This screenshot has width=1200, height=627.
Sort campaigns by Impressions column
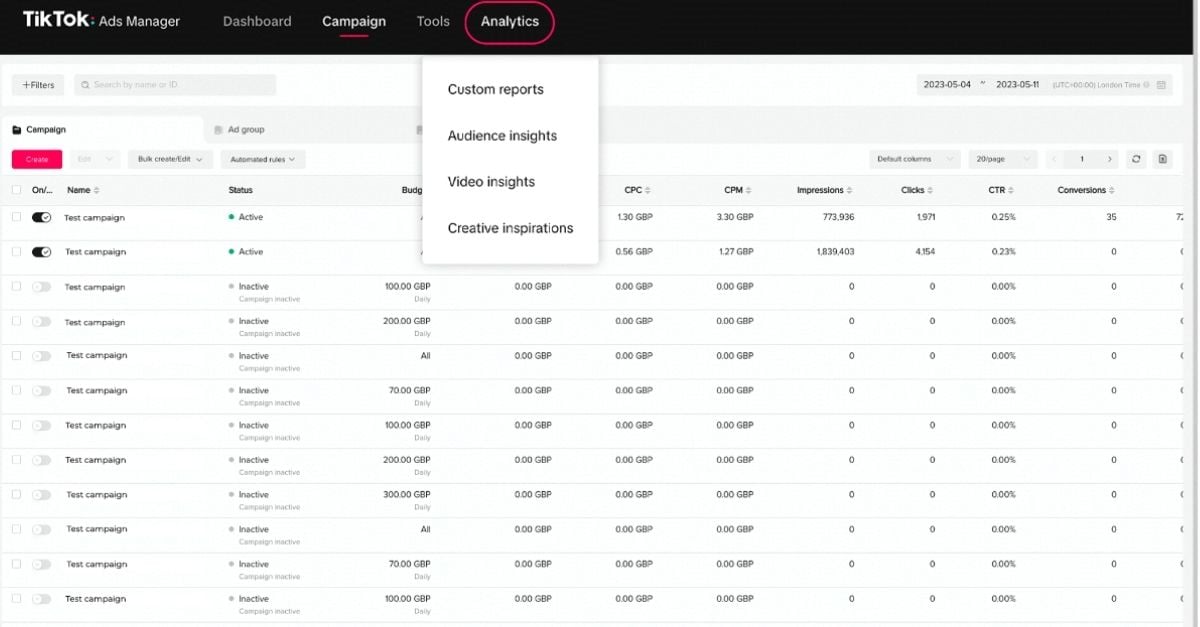click(x=822, y=189)
